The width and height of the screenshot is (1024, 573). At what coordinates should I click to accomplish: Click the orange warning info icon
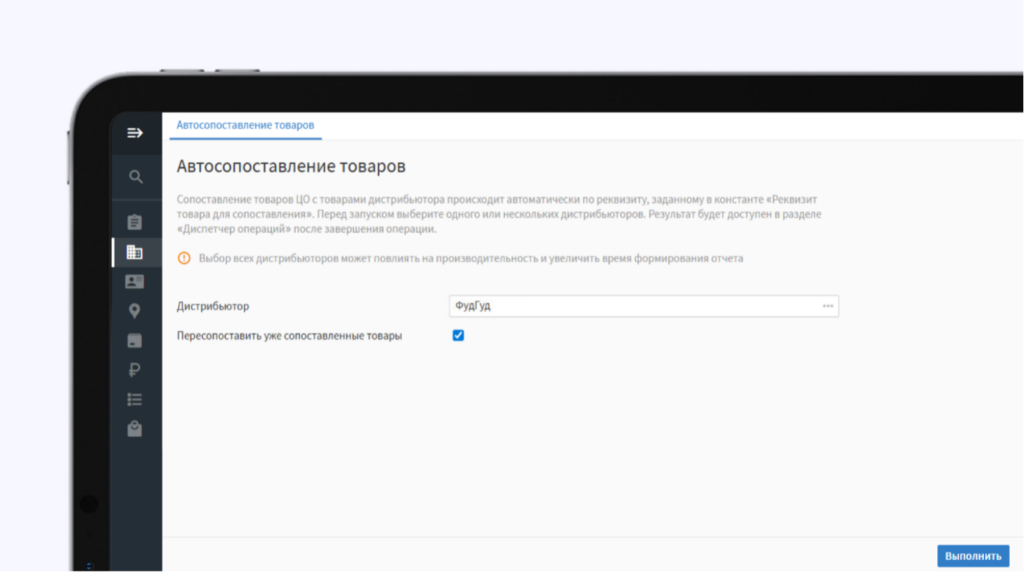[184, 258]
